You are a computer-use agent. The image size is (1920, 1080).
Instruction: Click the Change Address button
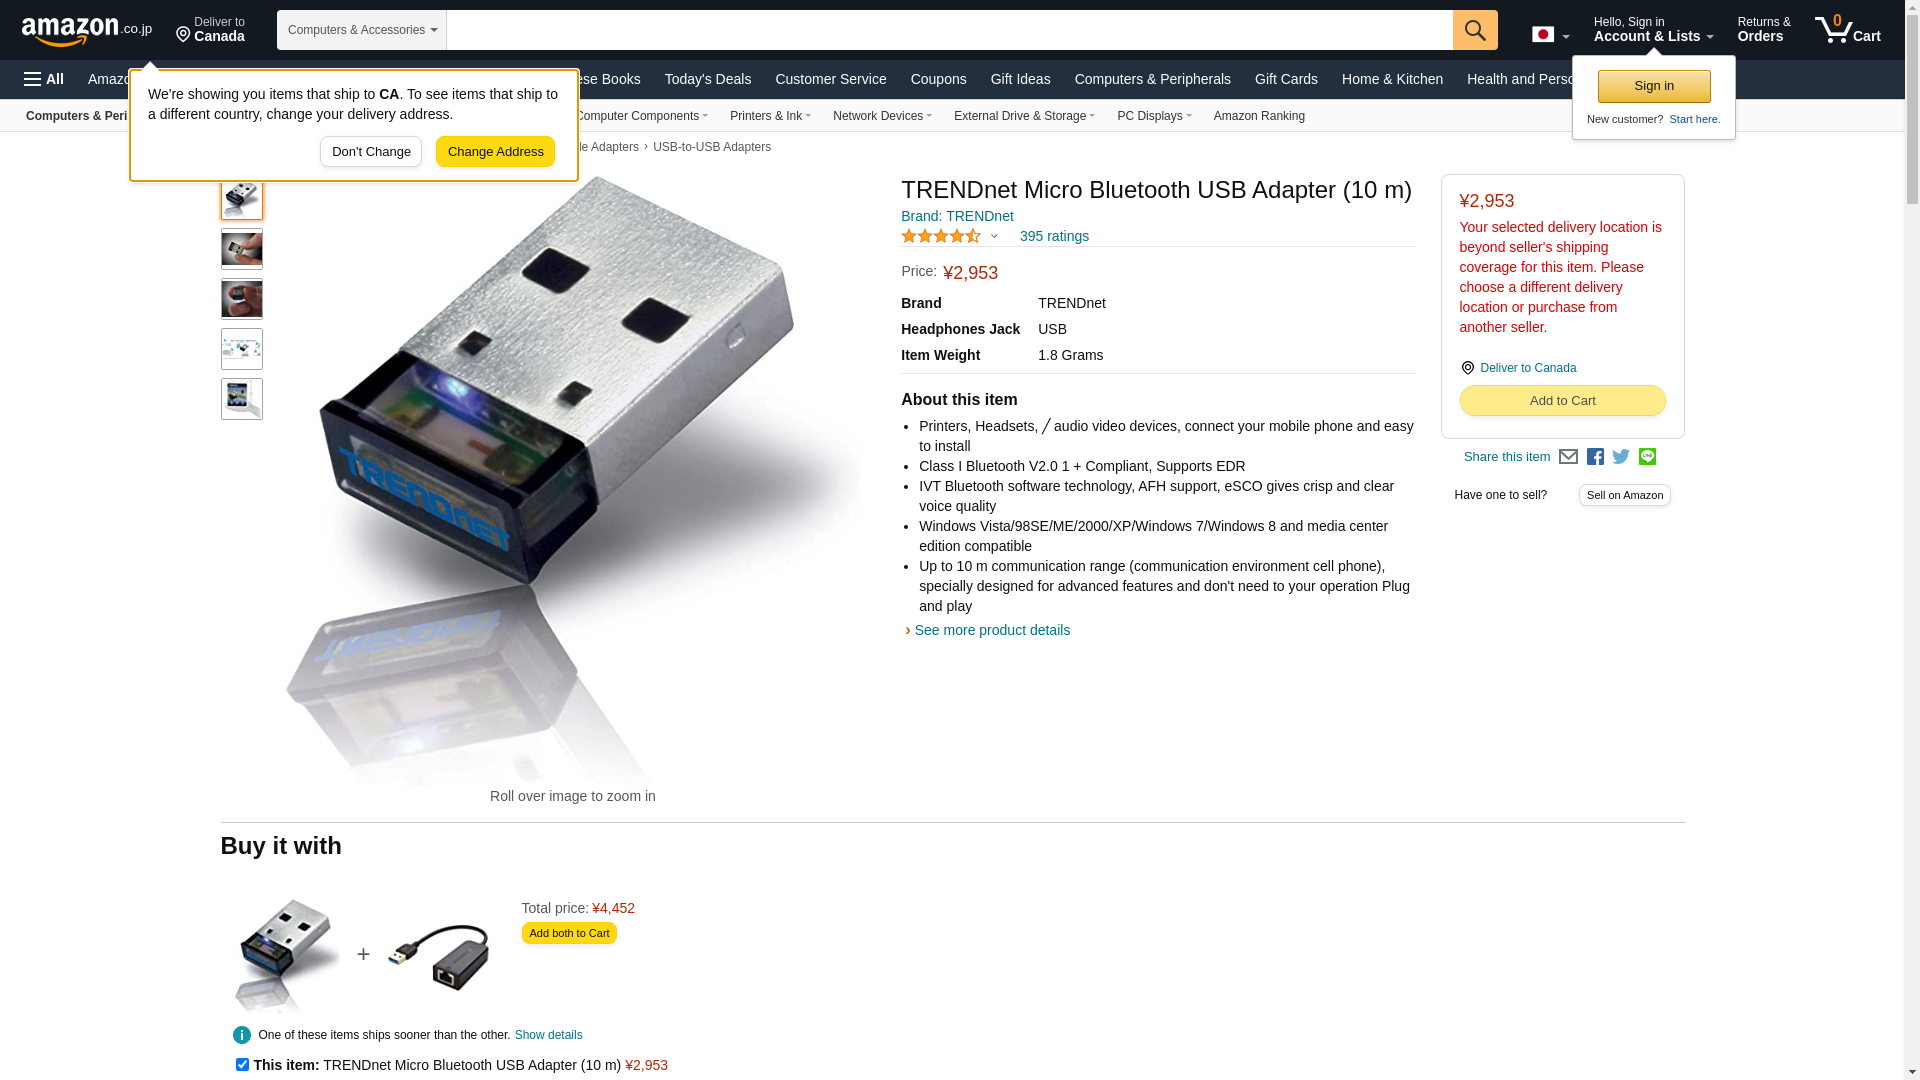(x=495, y=152)
